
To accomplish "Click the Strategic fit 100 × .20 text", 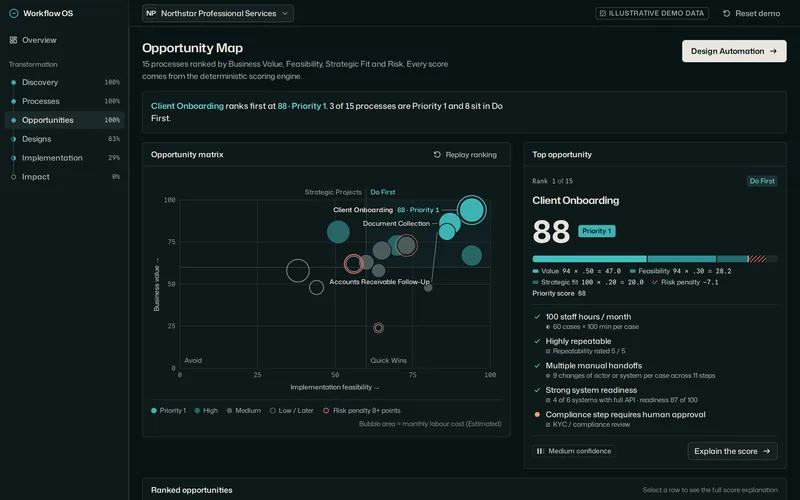I will coord(592,282).
